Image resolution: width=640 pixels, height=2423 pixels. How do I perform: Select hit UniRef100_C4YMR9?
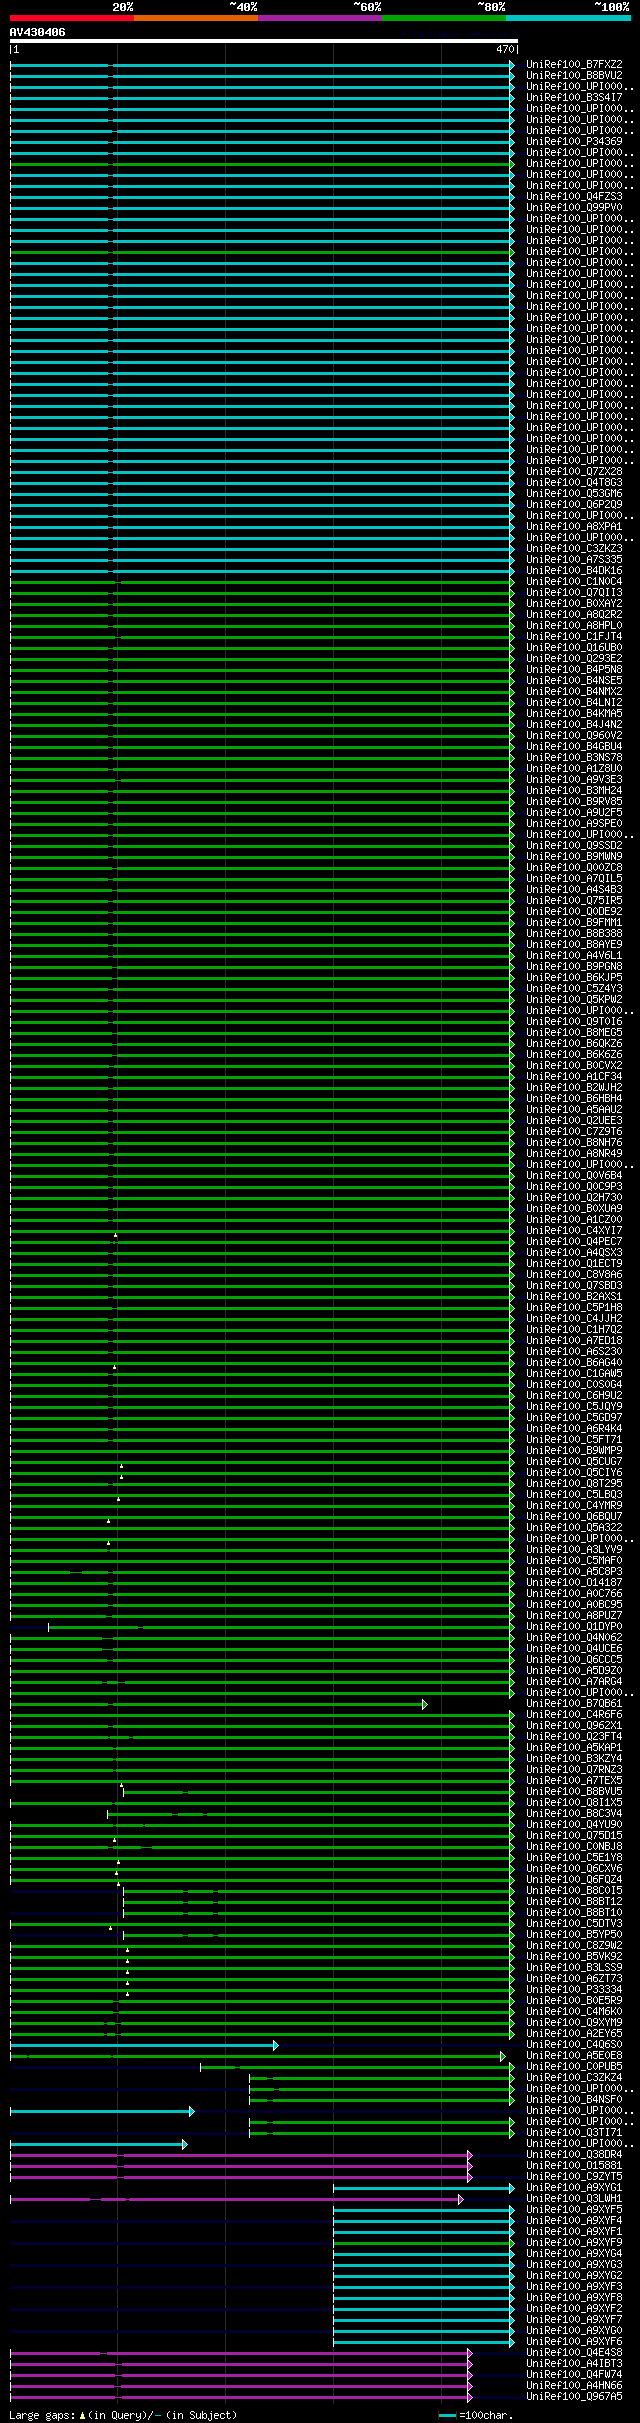574,1505
